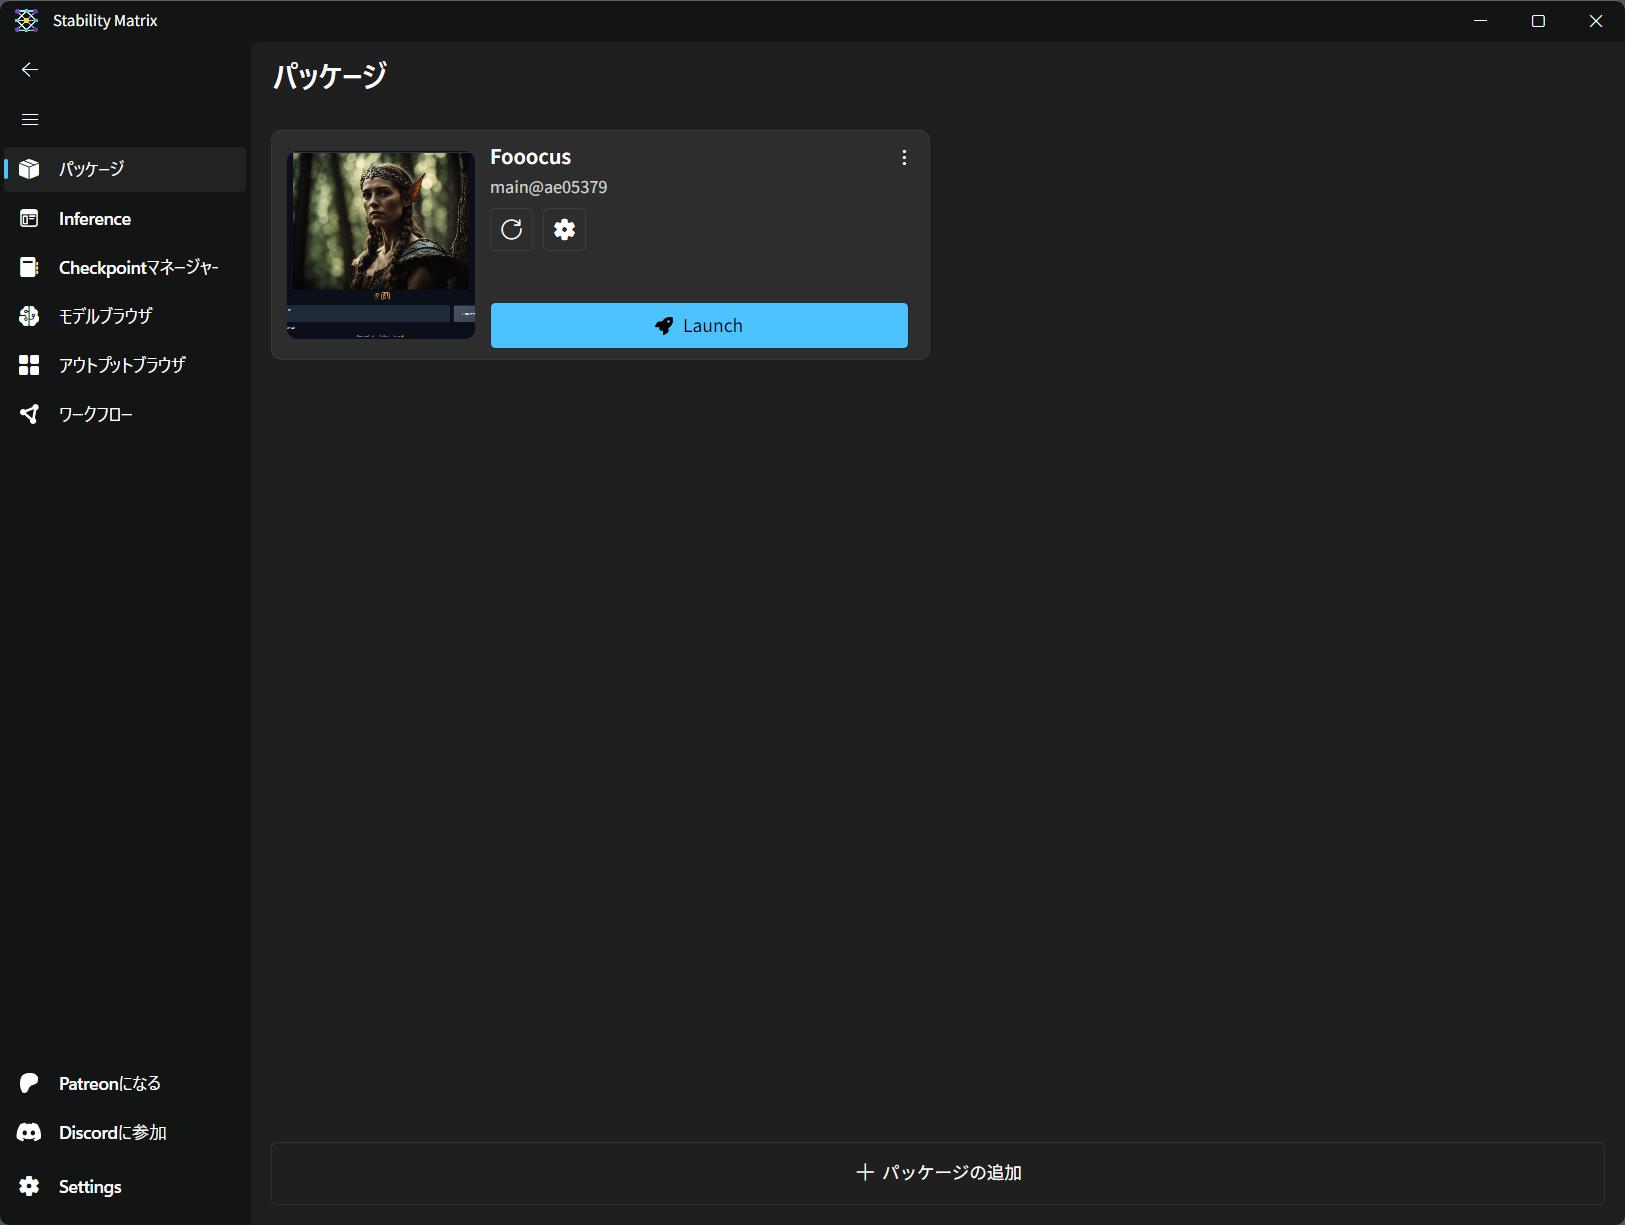Maximize the Stability Matrix window
Screen dimensions: 1625x1225
pos(1538,21)
